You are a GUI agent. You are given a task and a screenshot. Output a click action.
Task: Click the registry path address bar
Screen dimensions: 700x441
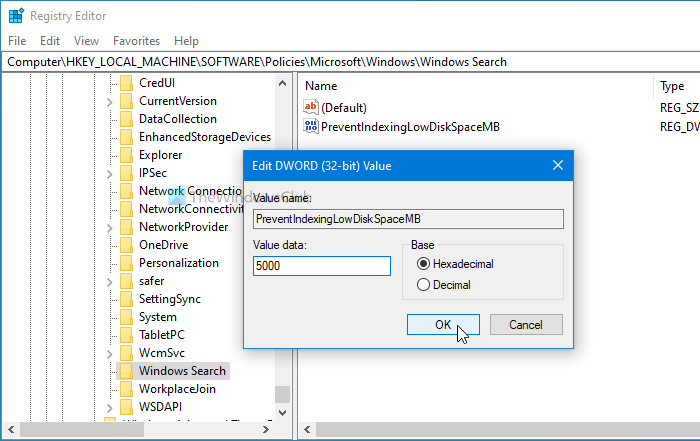(350, 62)
